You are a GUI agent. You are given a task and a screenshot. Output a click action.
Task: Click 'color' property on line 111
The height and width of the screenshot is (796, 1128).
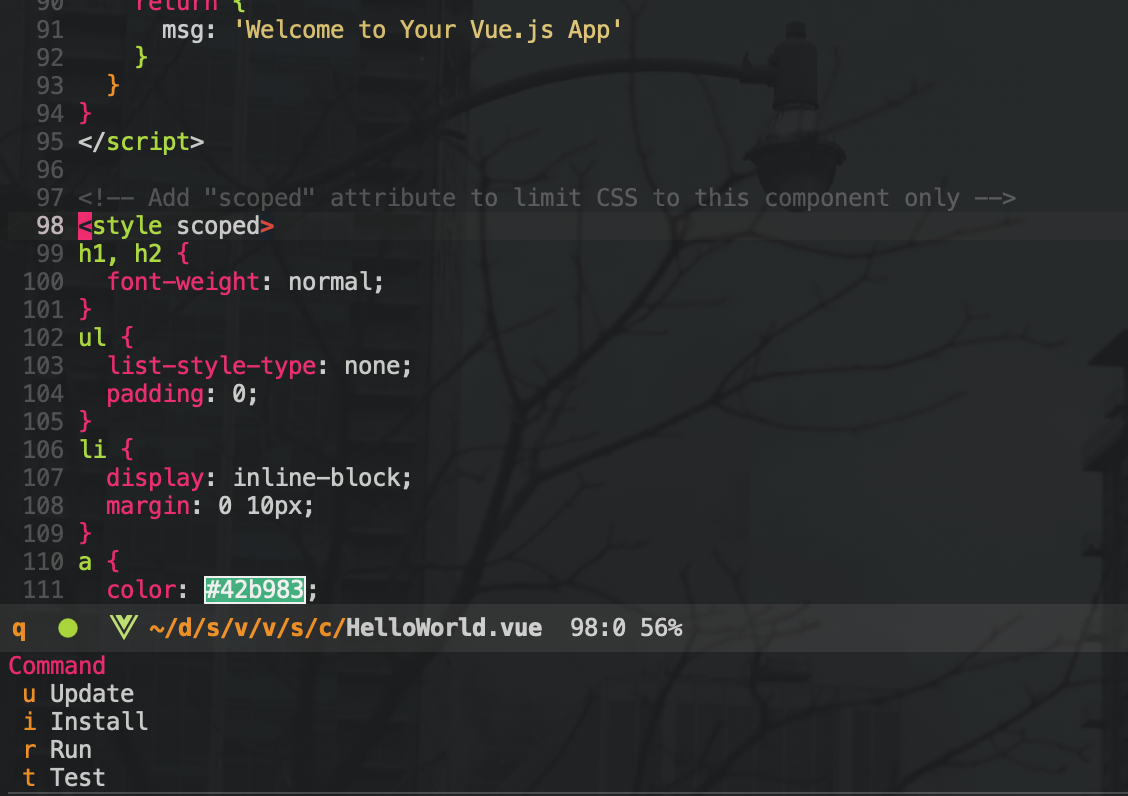click(x=141, y=590)
